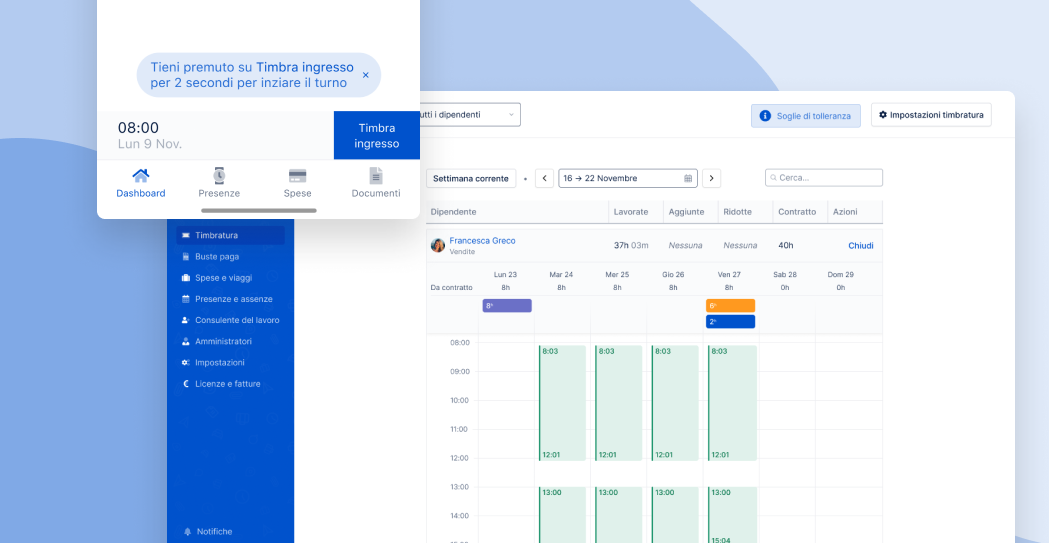This screenshot has height=543, width=1049.
Task: Click the calendar icon in date range field
Action: 688,178
